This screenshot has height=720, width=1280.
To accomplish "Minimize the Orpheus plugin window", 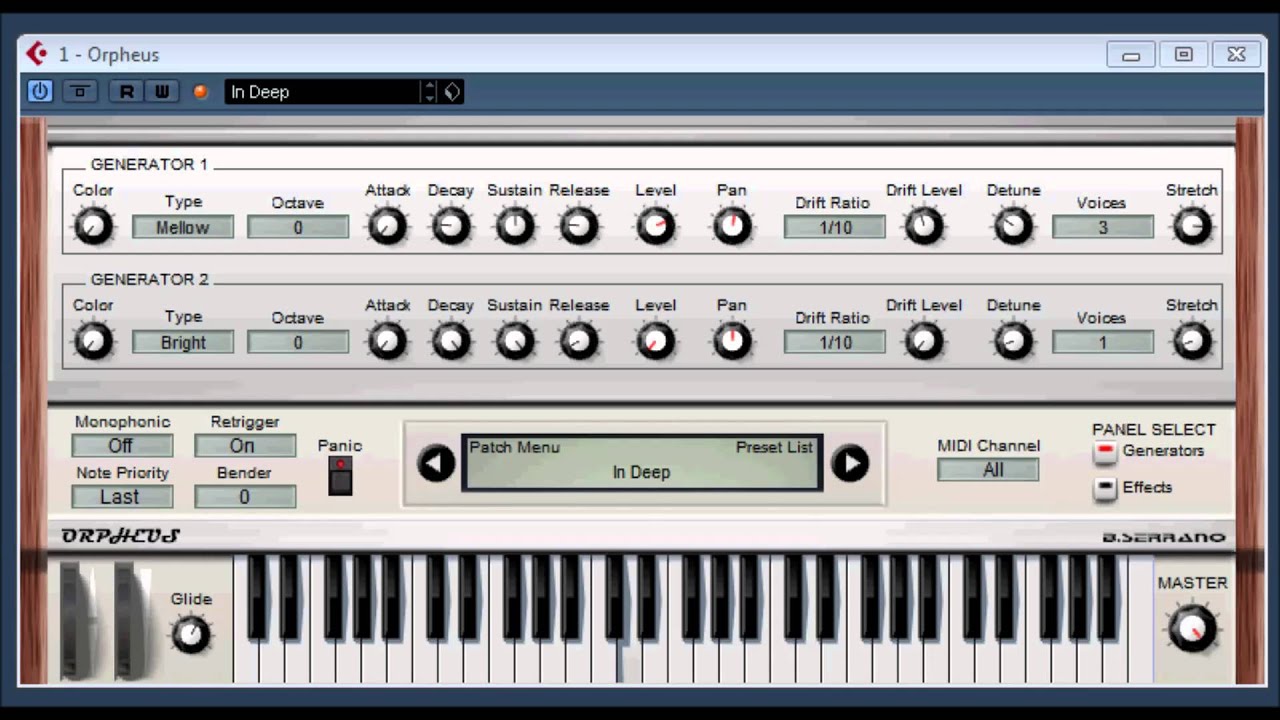I will [x=1131, y=55].
